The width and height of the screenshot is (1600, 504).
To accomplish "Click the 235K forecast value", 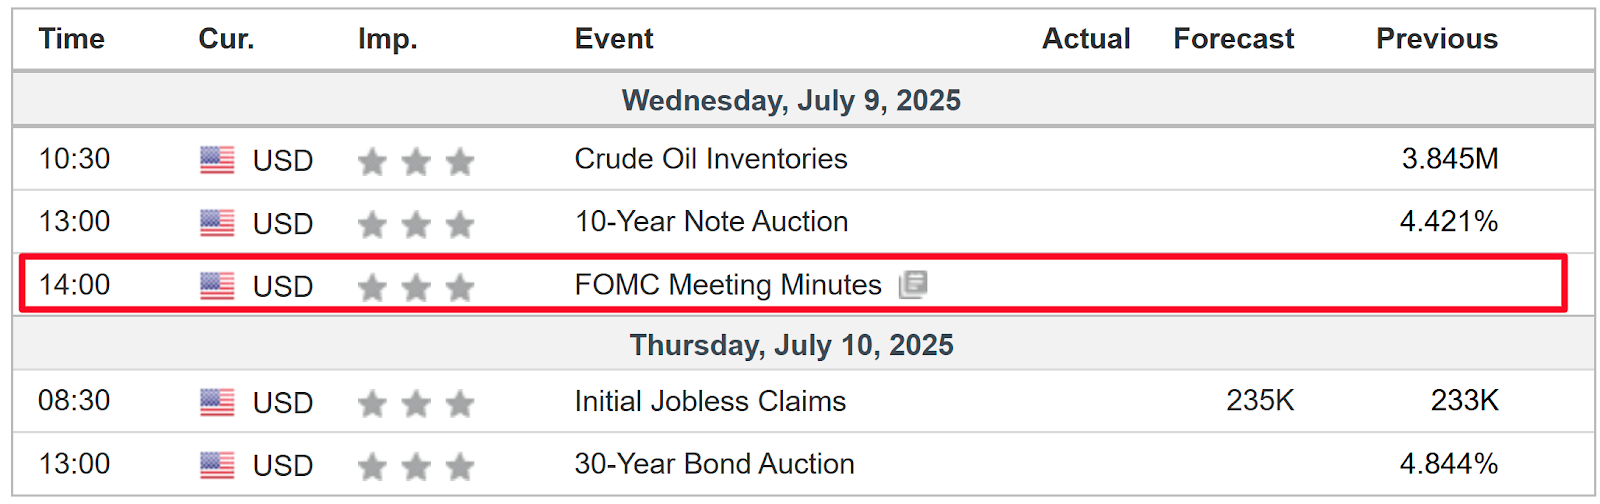I will click(1260, 401).
